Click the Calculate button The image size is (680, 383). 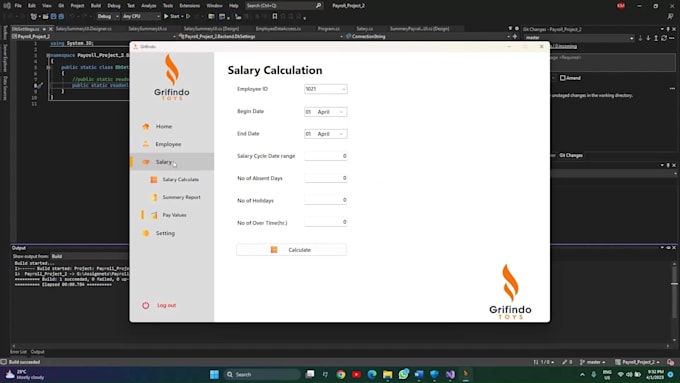tap(291, 250)
